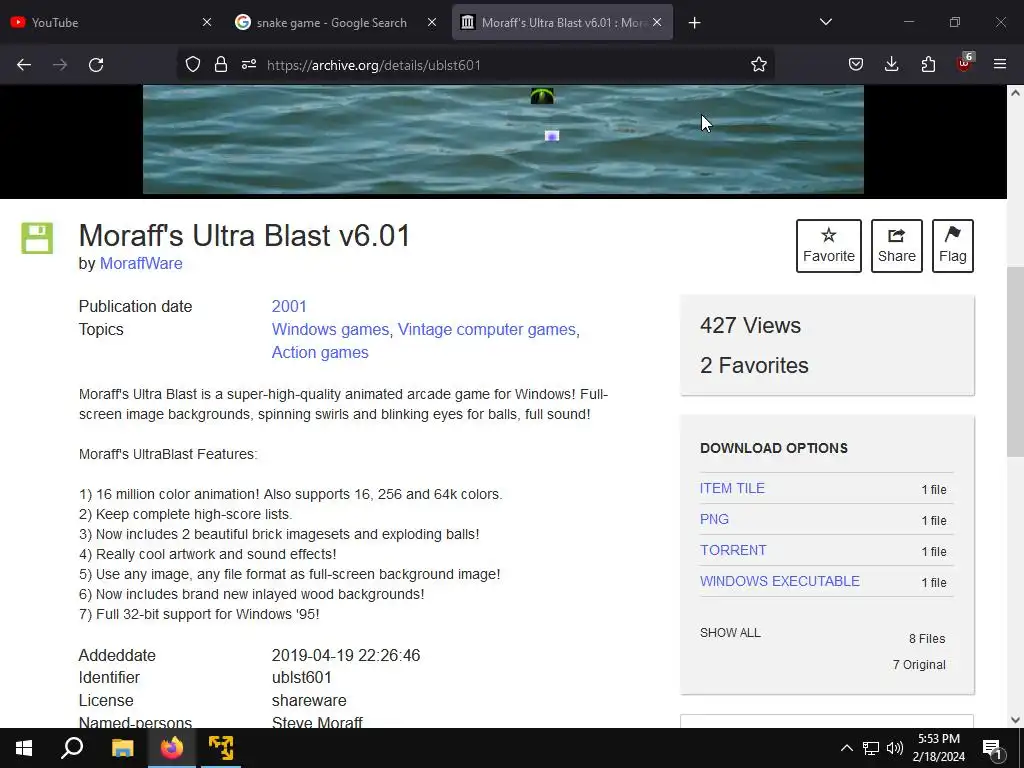The image size is (1024, 768).
Task: Click the shareware license value
Action: point(309,700)
